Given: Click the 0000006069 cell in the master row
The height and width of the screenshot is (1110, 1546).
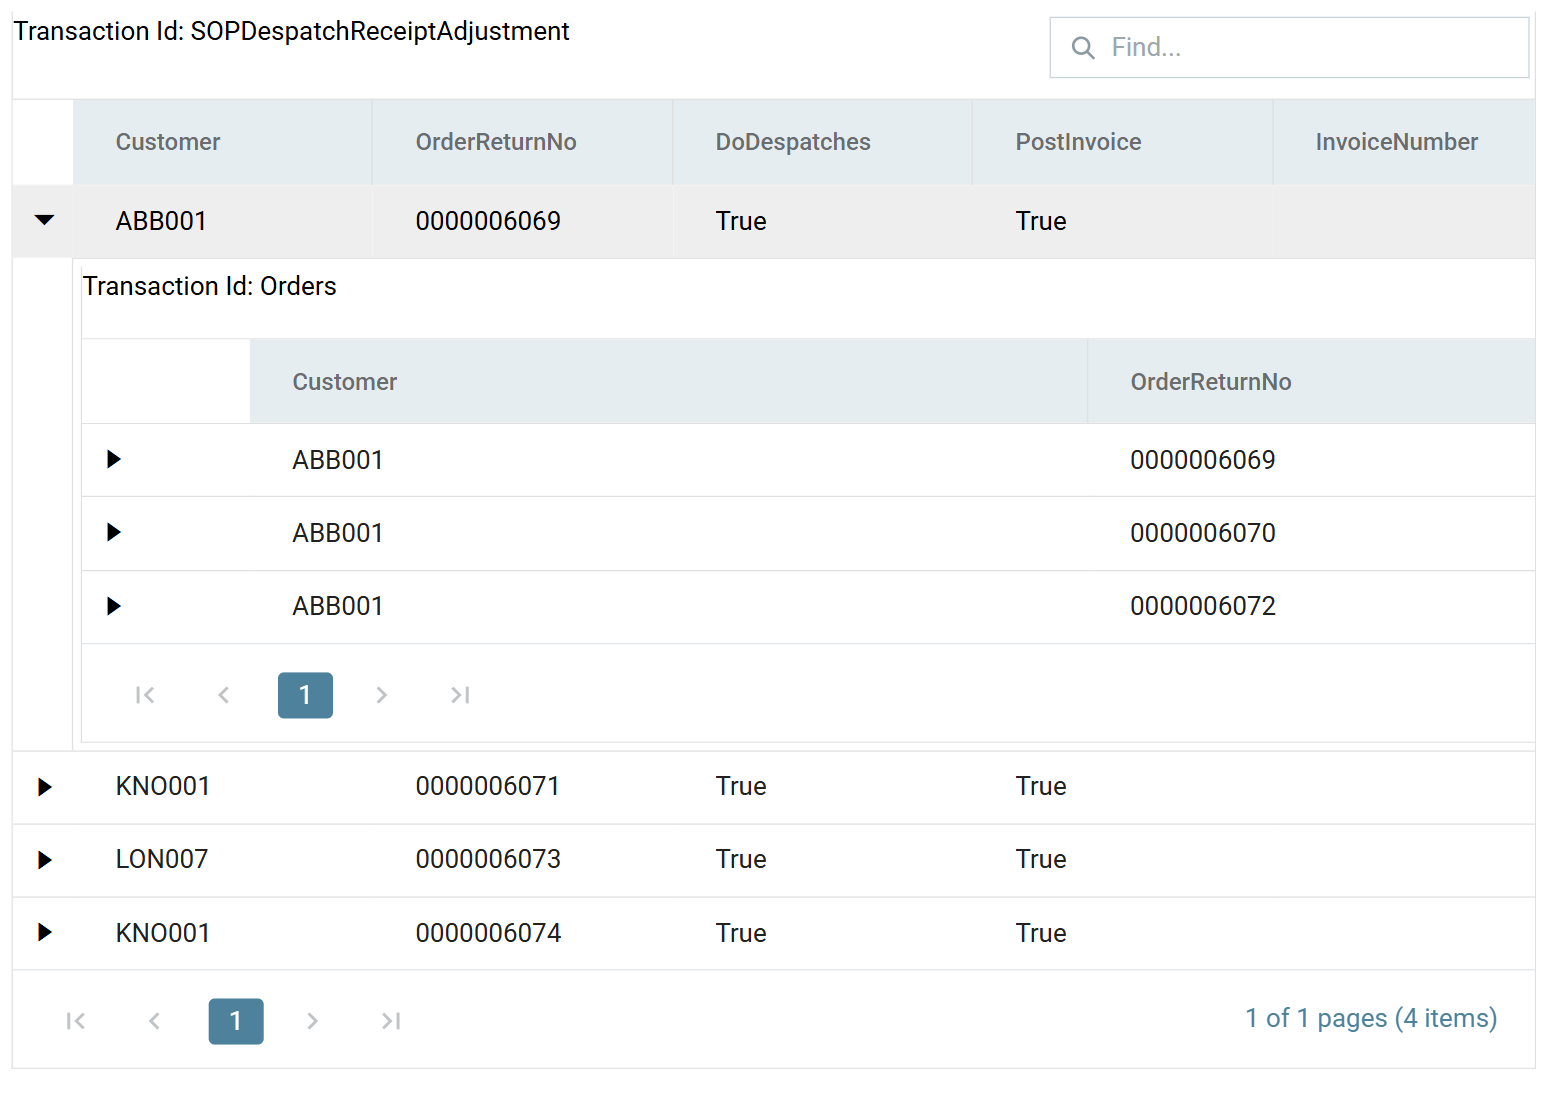Looking at the screenshot, I should tap(522, 221).
